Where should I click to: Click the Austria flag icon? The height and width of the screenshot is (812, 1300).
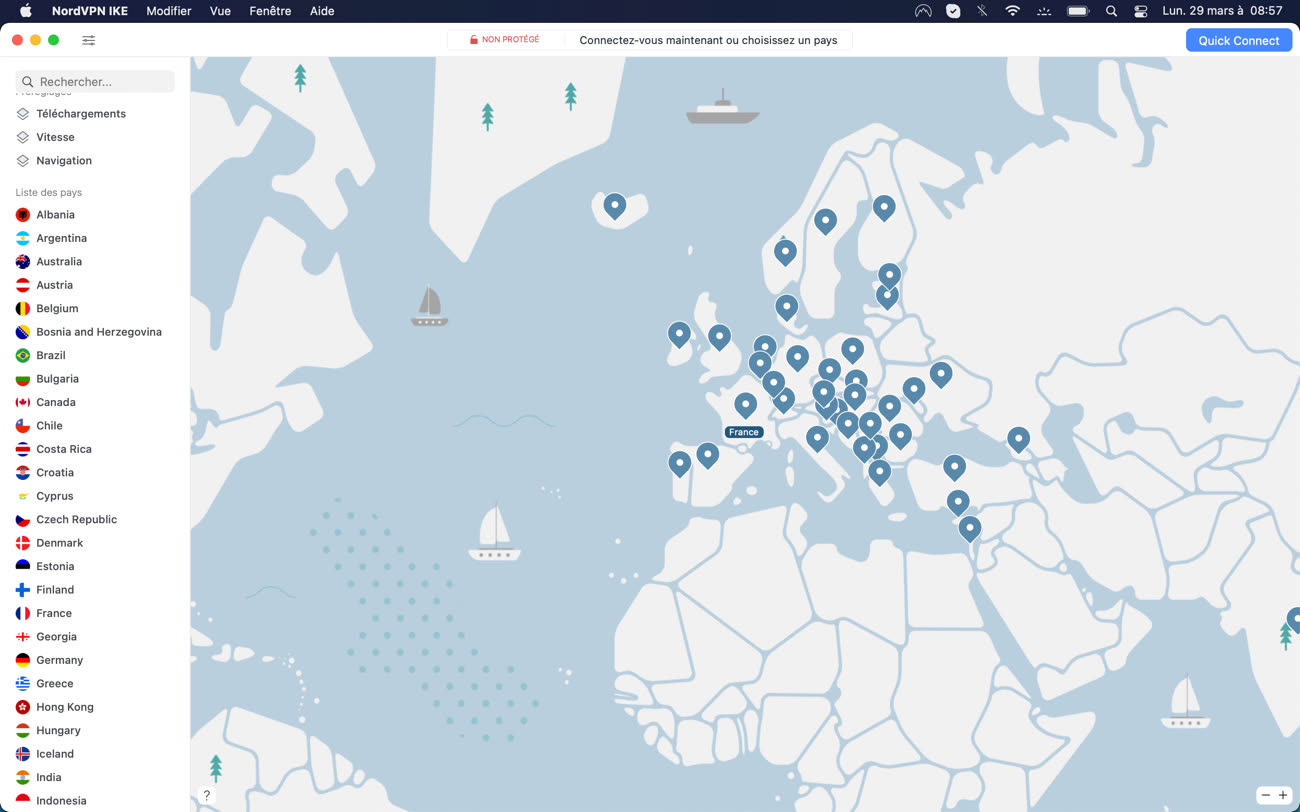pyautogui.click(x=23, y=285)
